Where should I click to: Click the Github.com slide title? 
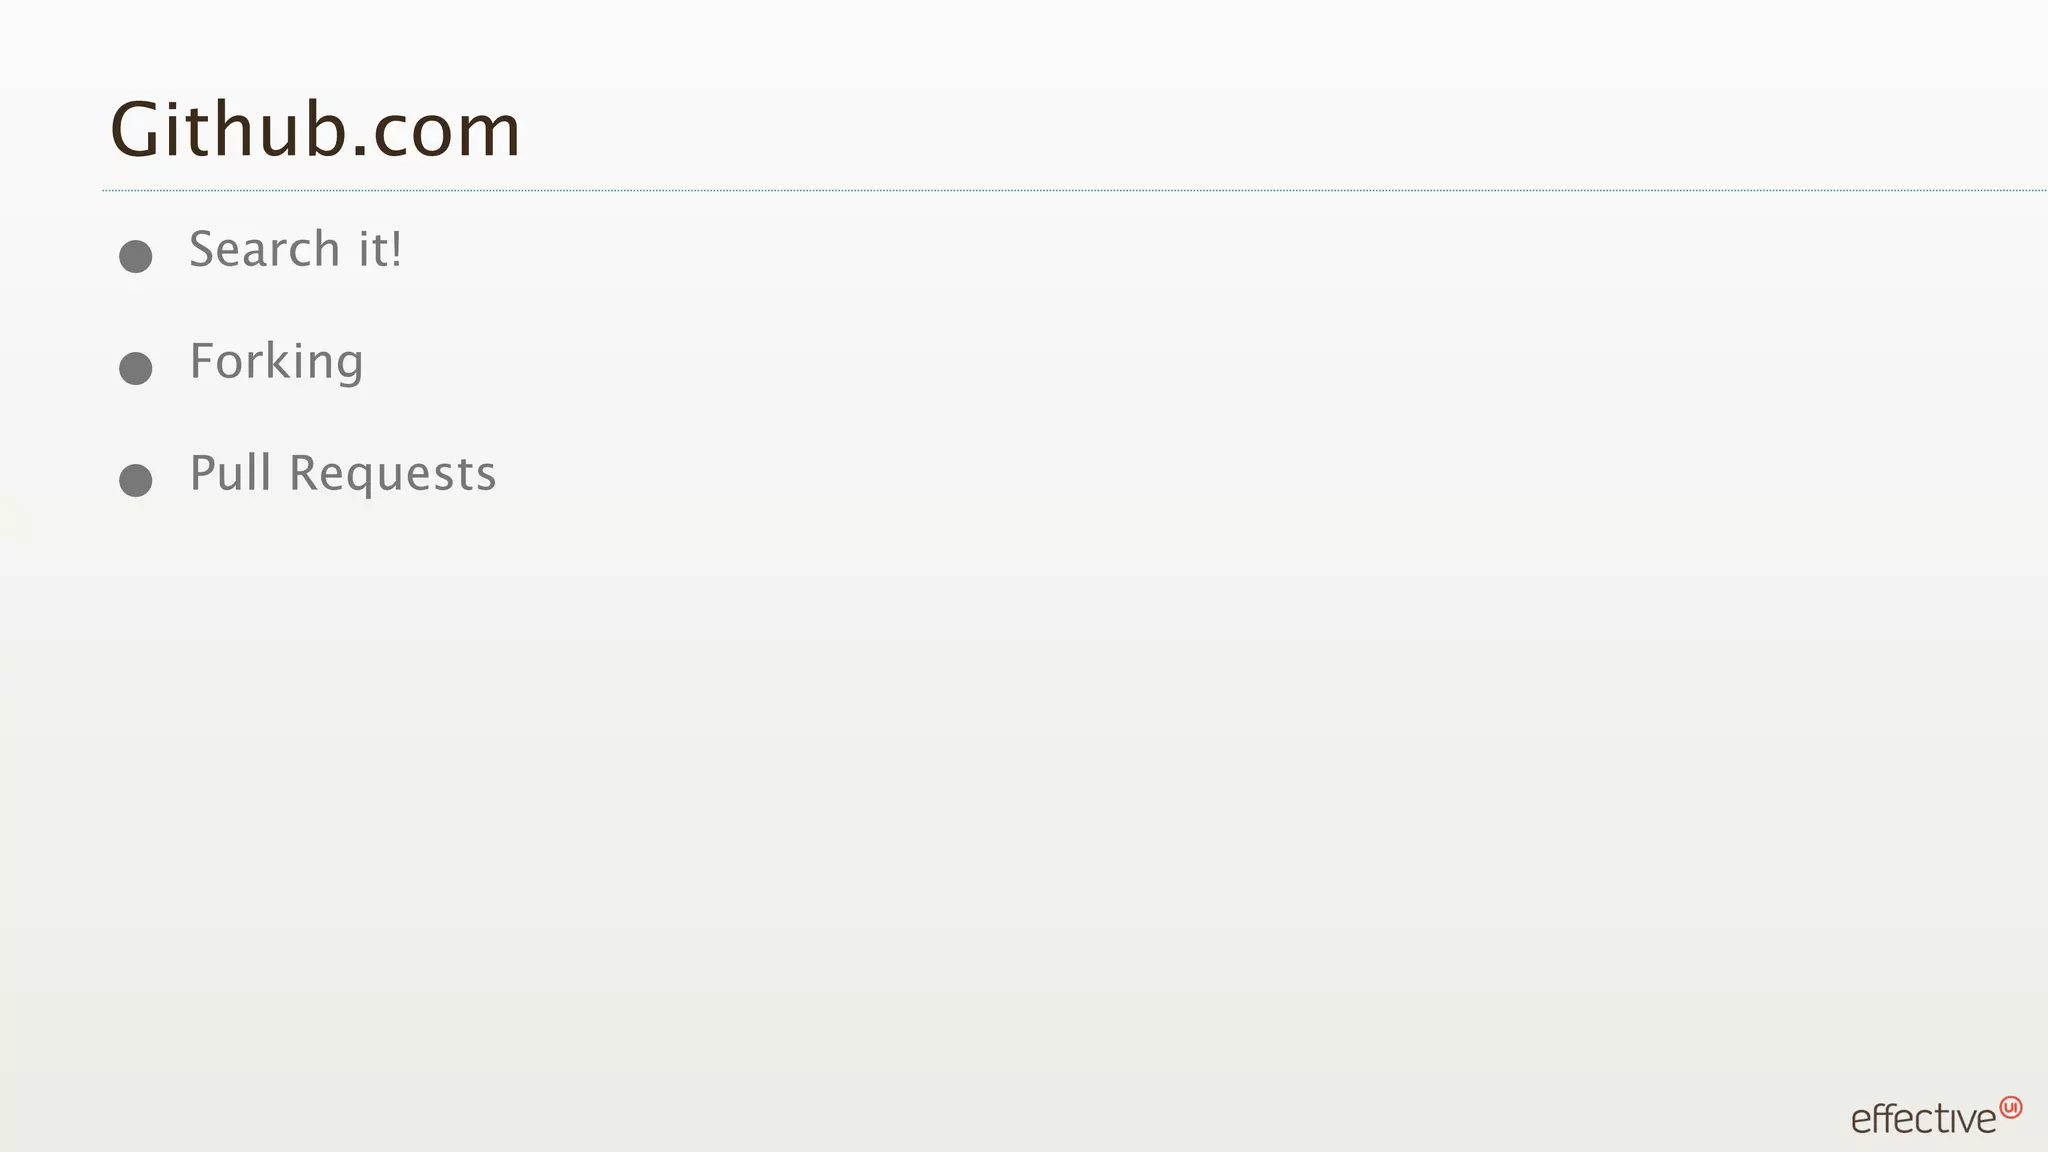[x=315, y=130]
